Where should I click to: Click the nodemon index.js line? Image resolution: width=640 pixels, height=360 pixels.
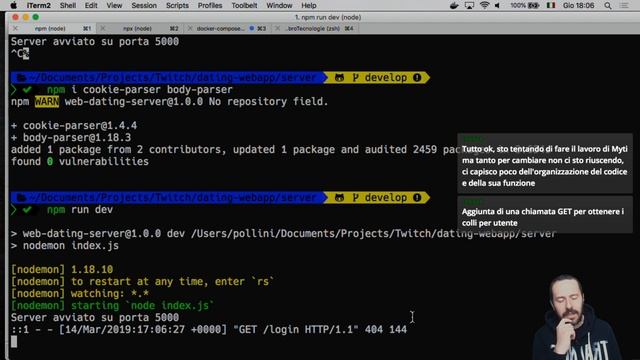click(x=65, y=246)
